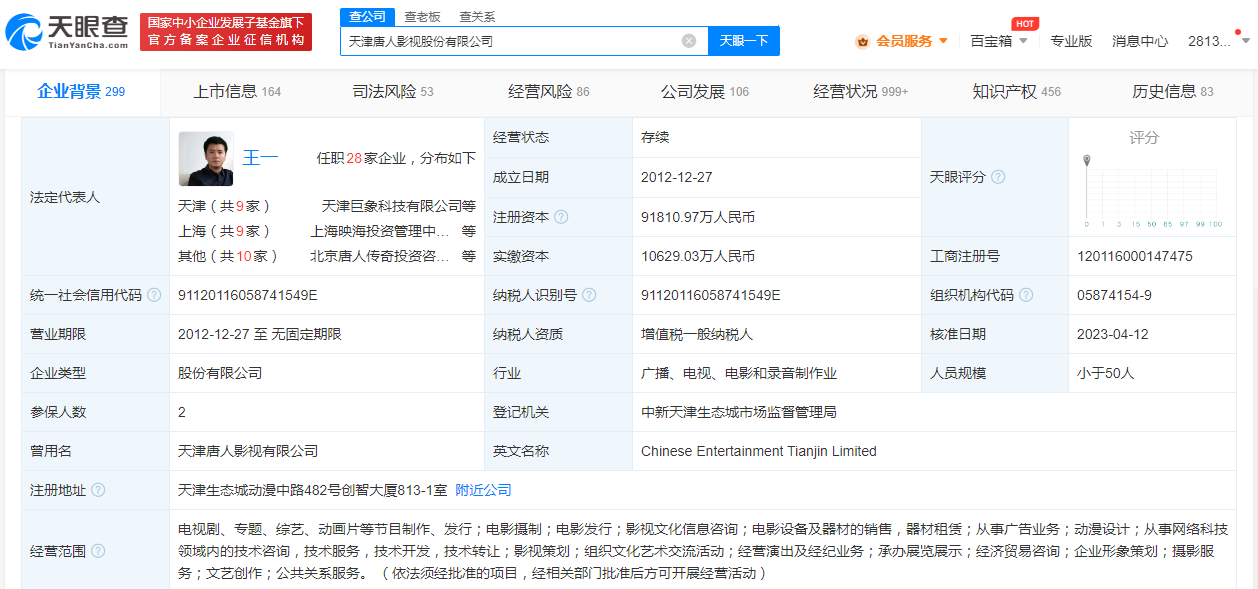This screenshot has height=589, width=1258.
Task: Click registered capital 91810.97万人民币
Action: click(x=698, y=217)
